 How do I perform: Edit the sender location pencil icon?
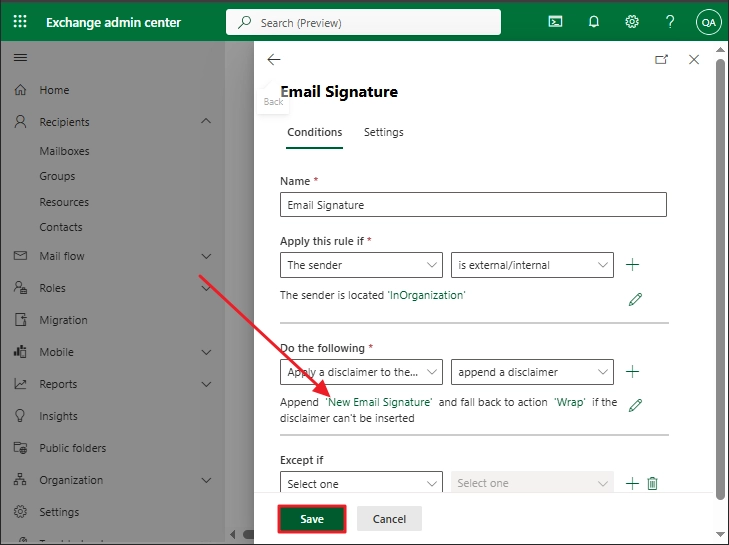point(635,299)
